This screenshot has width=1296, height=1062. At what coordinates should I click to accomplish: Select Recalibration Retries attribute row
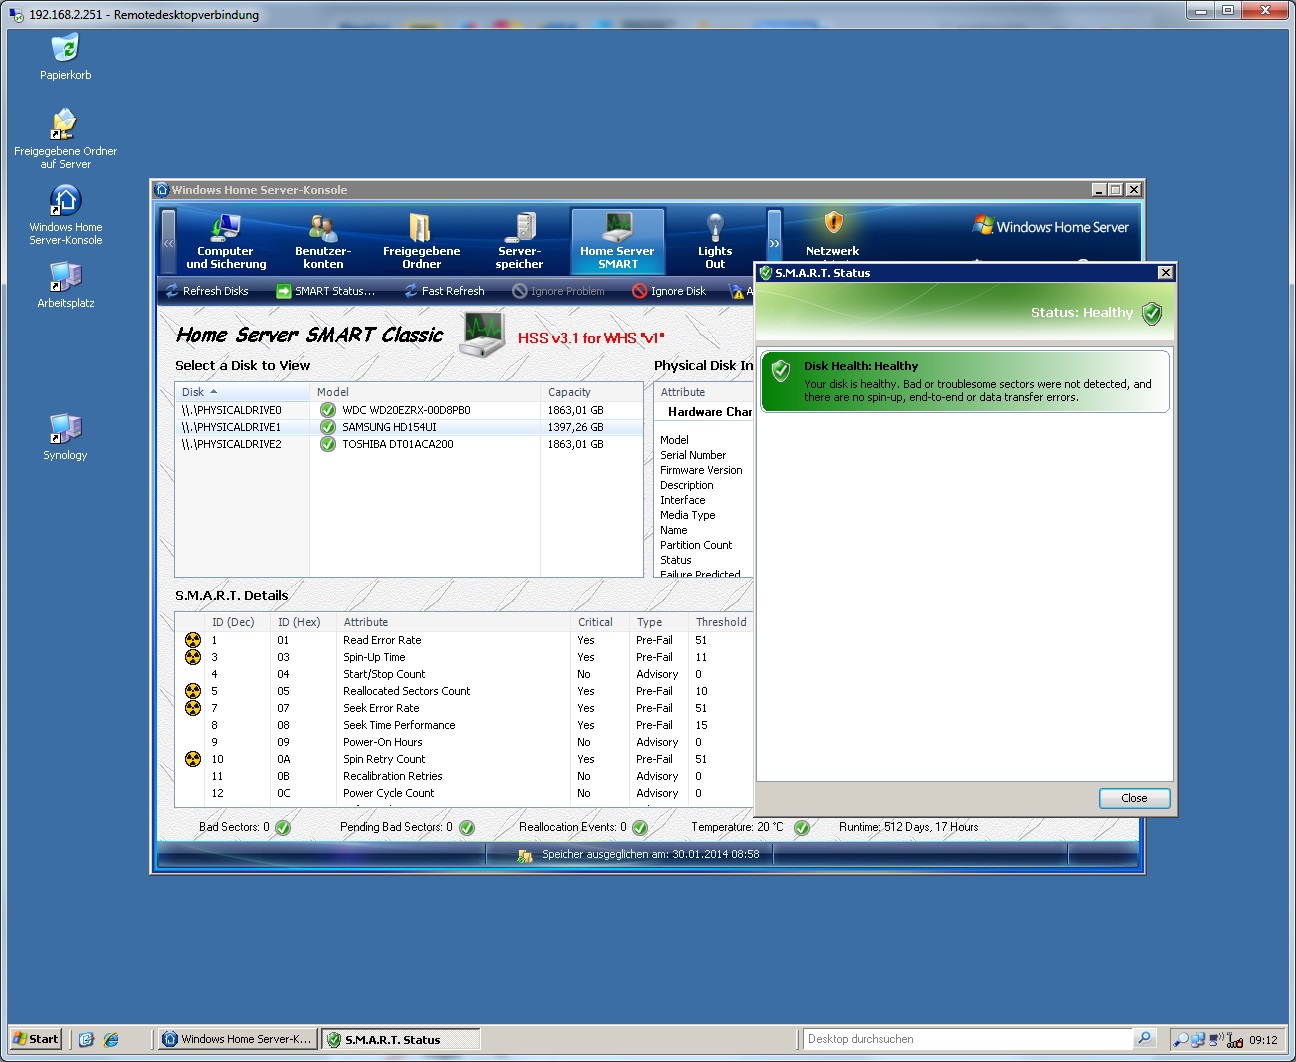[464, 776]
